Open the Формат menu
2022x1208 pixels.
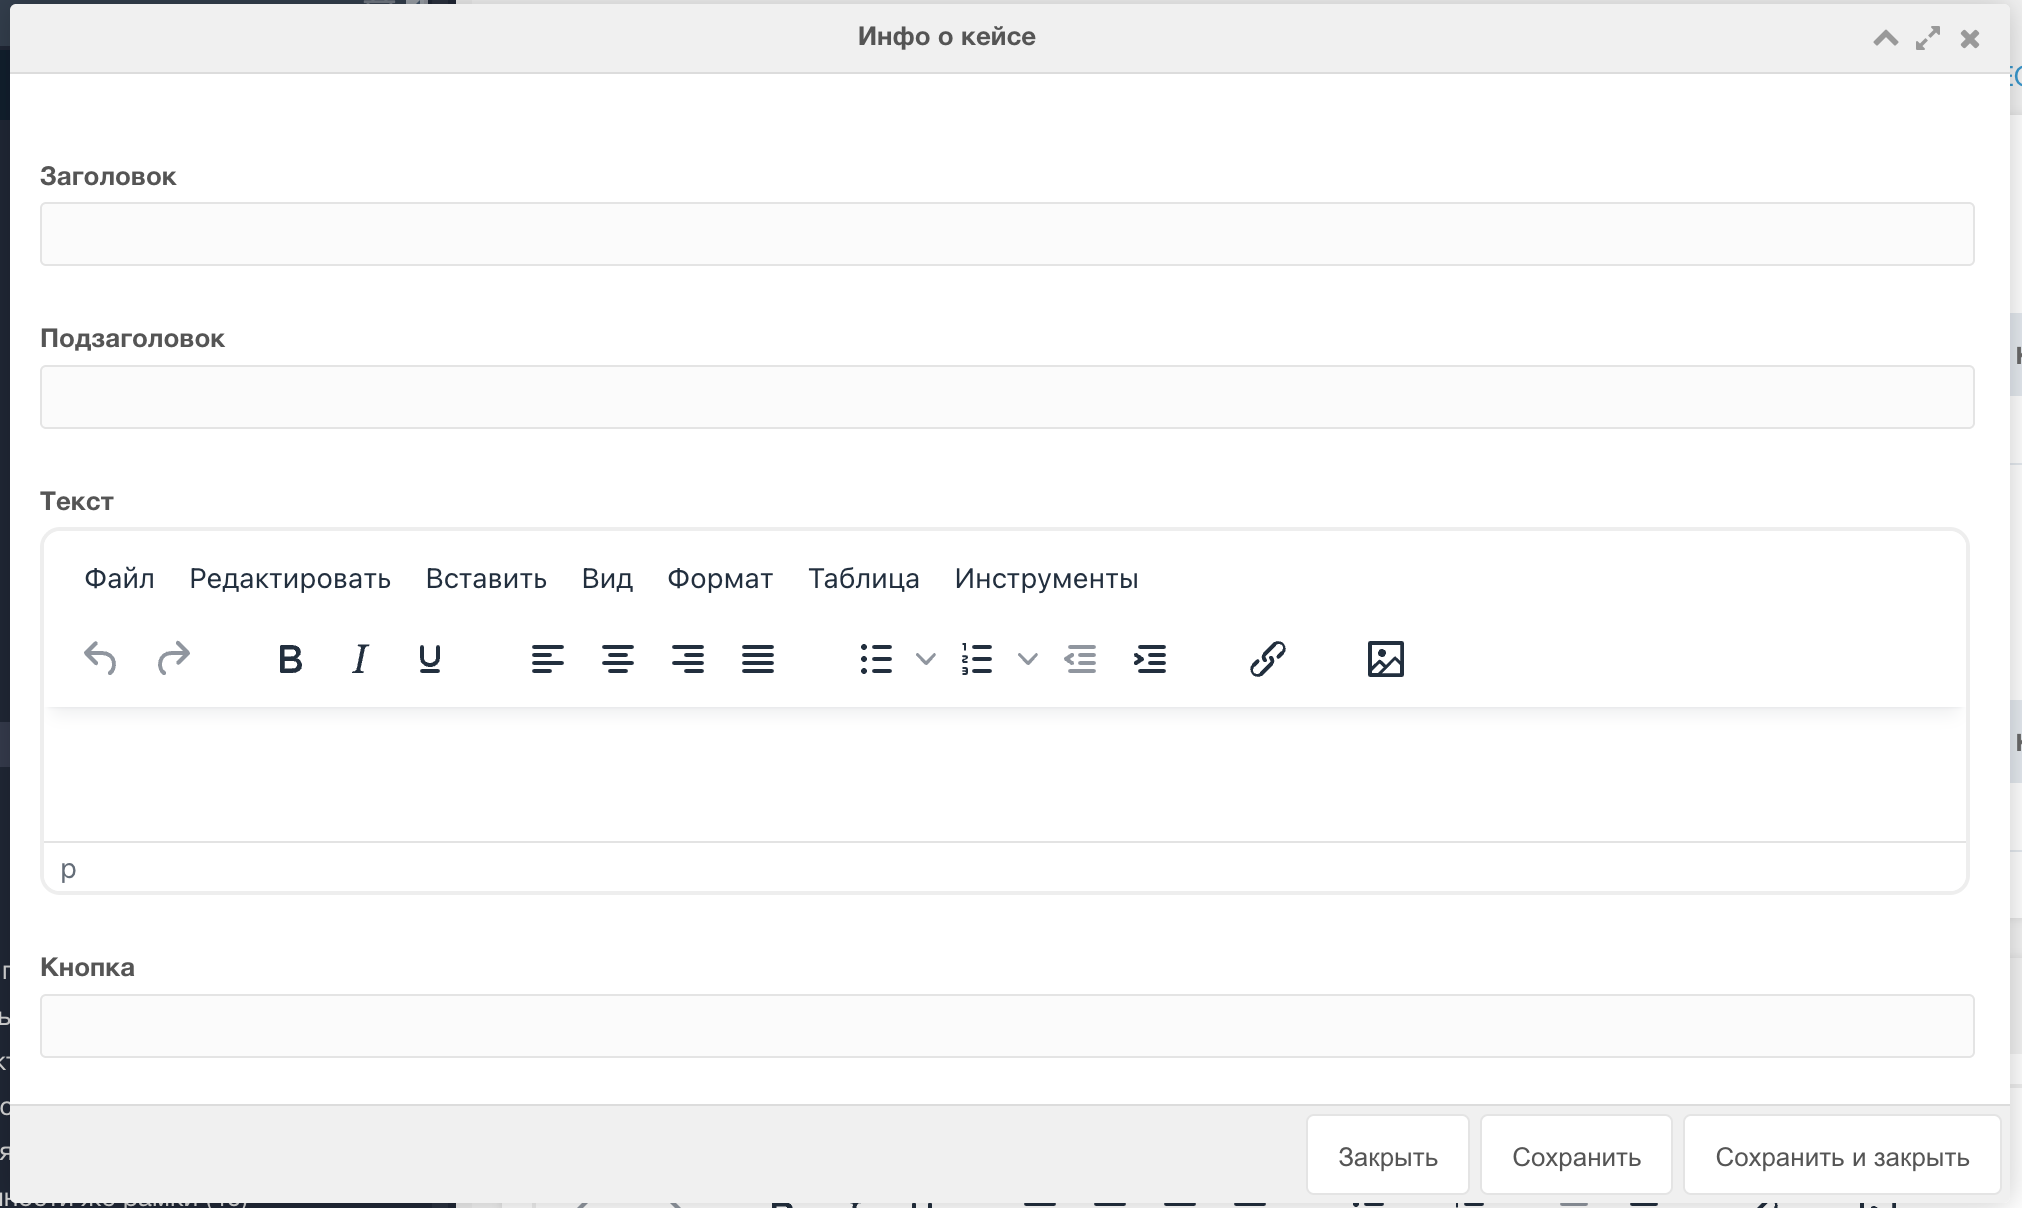tap(720, 579)
